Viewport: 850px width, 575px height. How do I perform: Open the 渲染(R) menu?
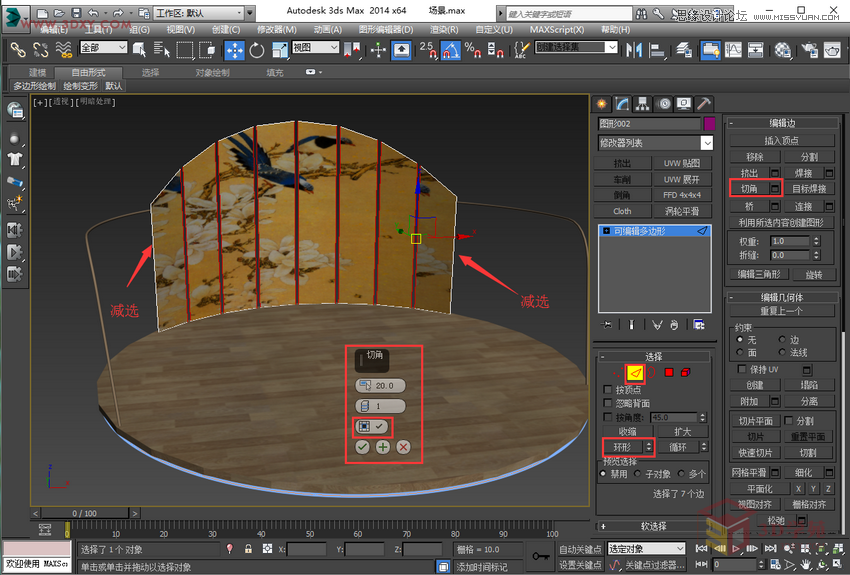pos(443,30)
